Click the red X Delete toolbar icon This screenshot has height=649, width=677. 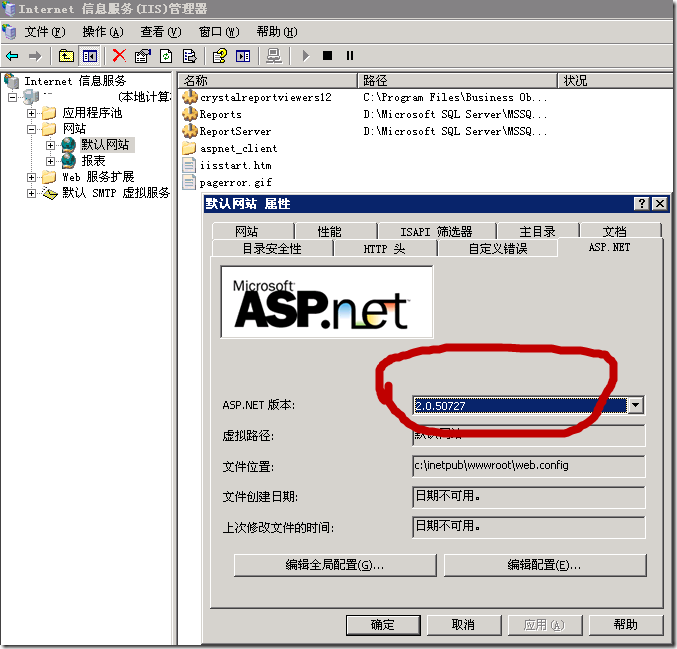119,56
